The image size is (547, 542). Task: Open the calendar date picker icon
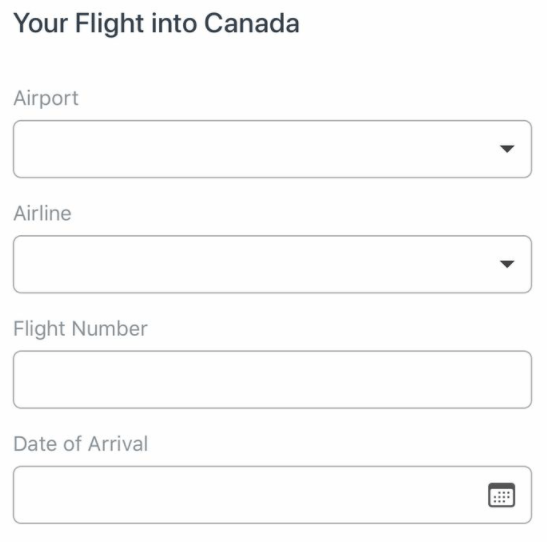[x=501, y=495]
